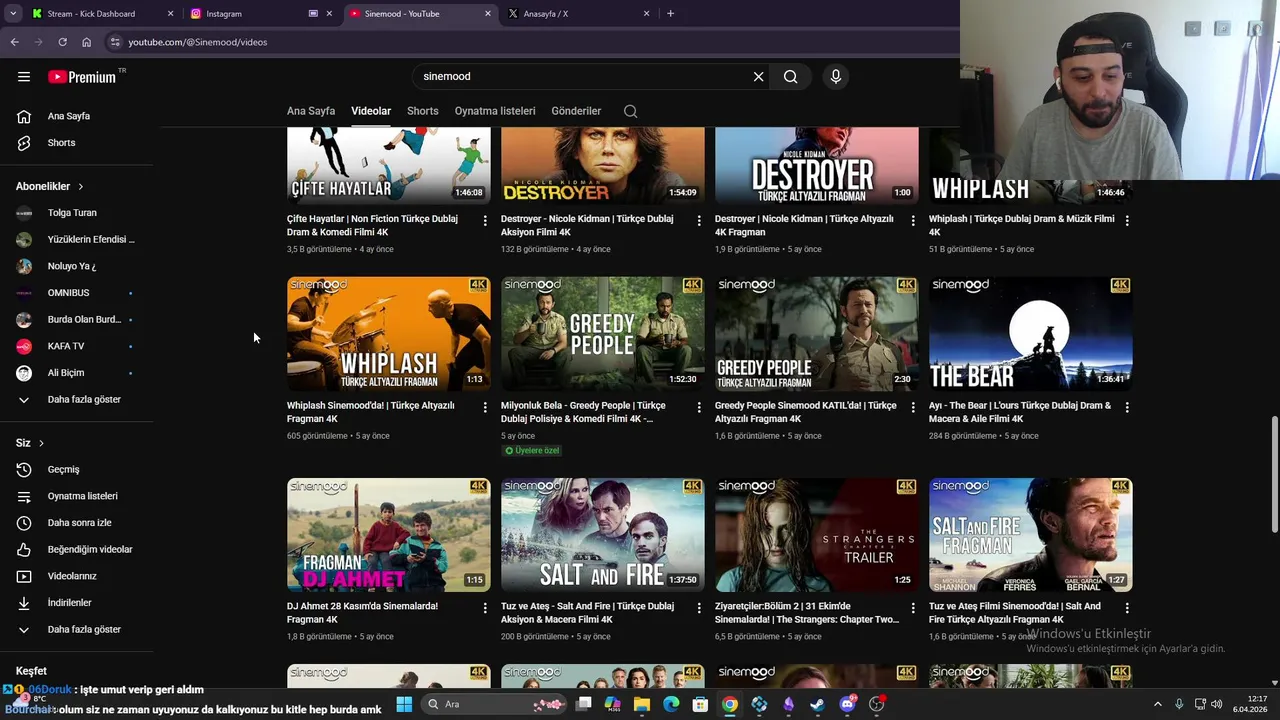
Task: Switch to the Anasayfa / X browser tab
Action: tap(578, 14)
